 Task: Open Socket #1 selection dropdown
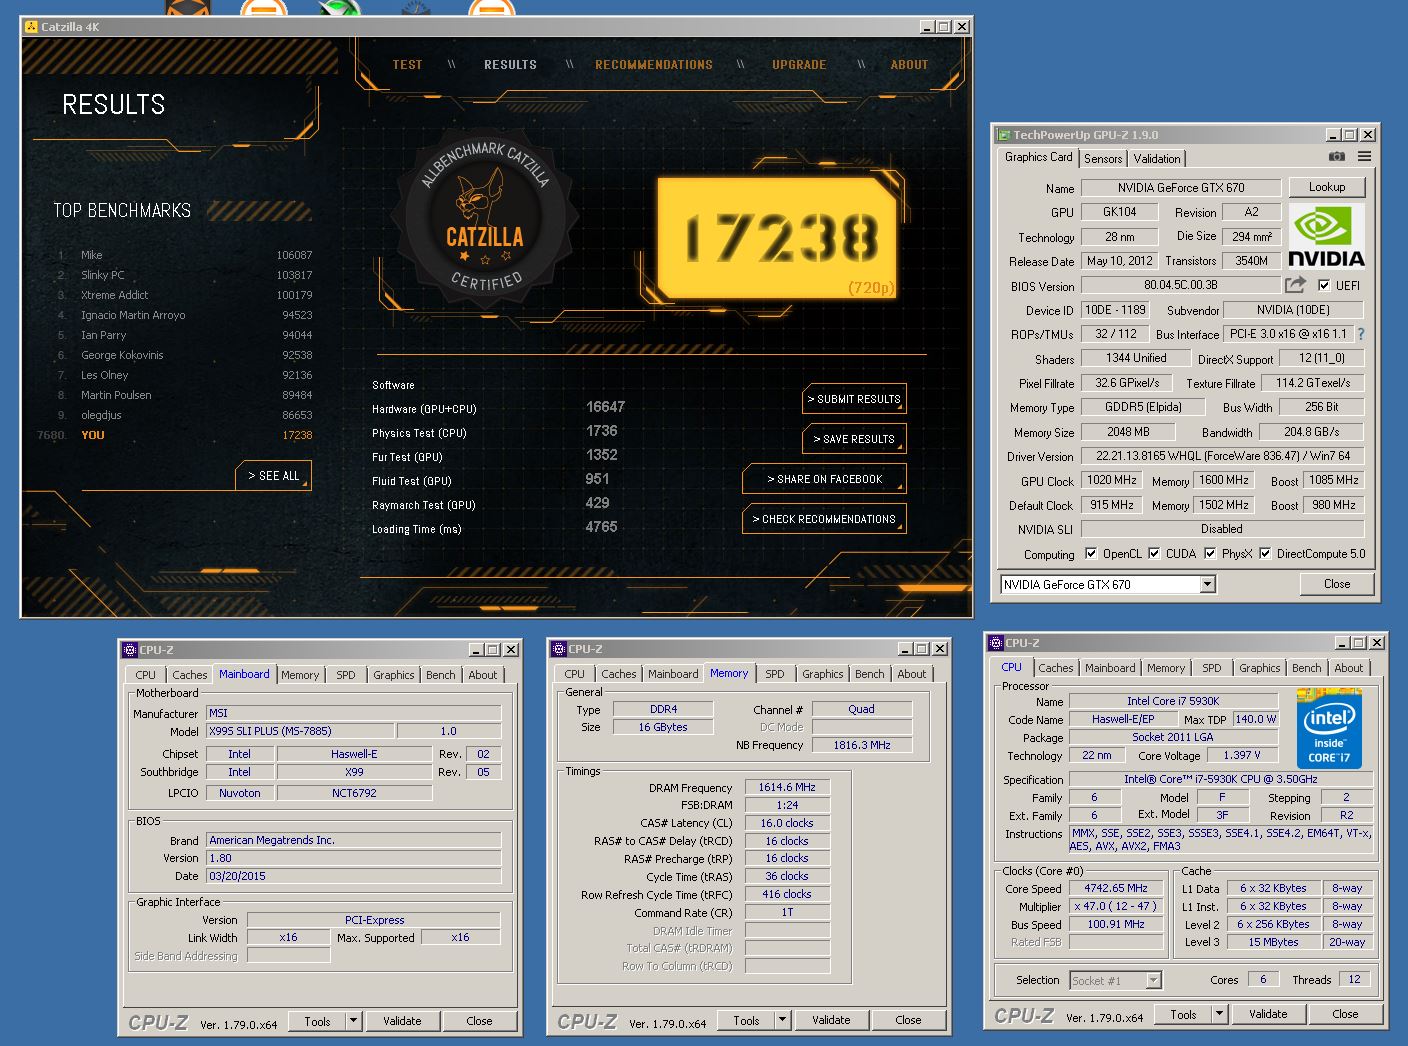[1115, 980]
